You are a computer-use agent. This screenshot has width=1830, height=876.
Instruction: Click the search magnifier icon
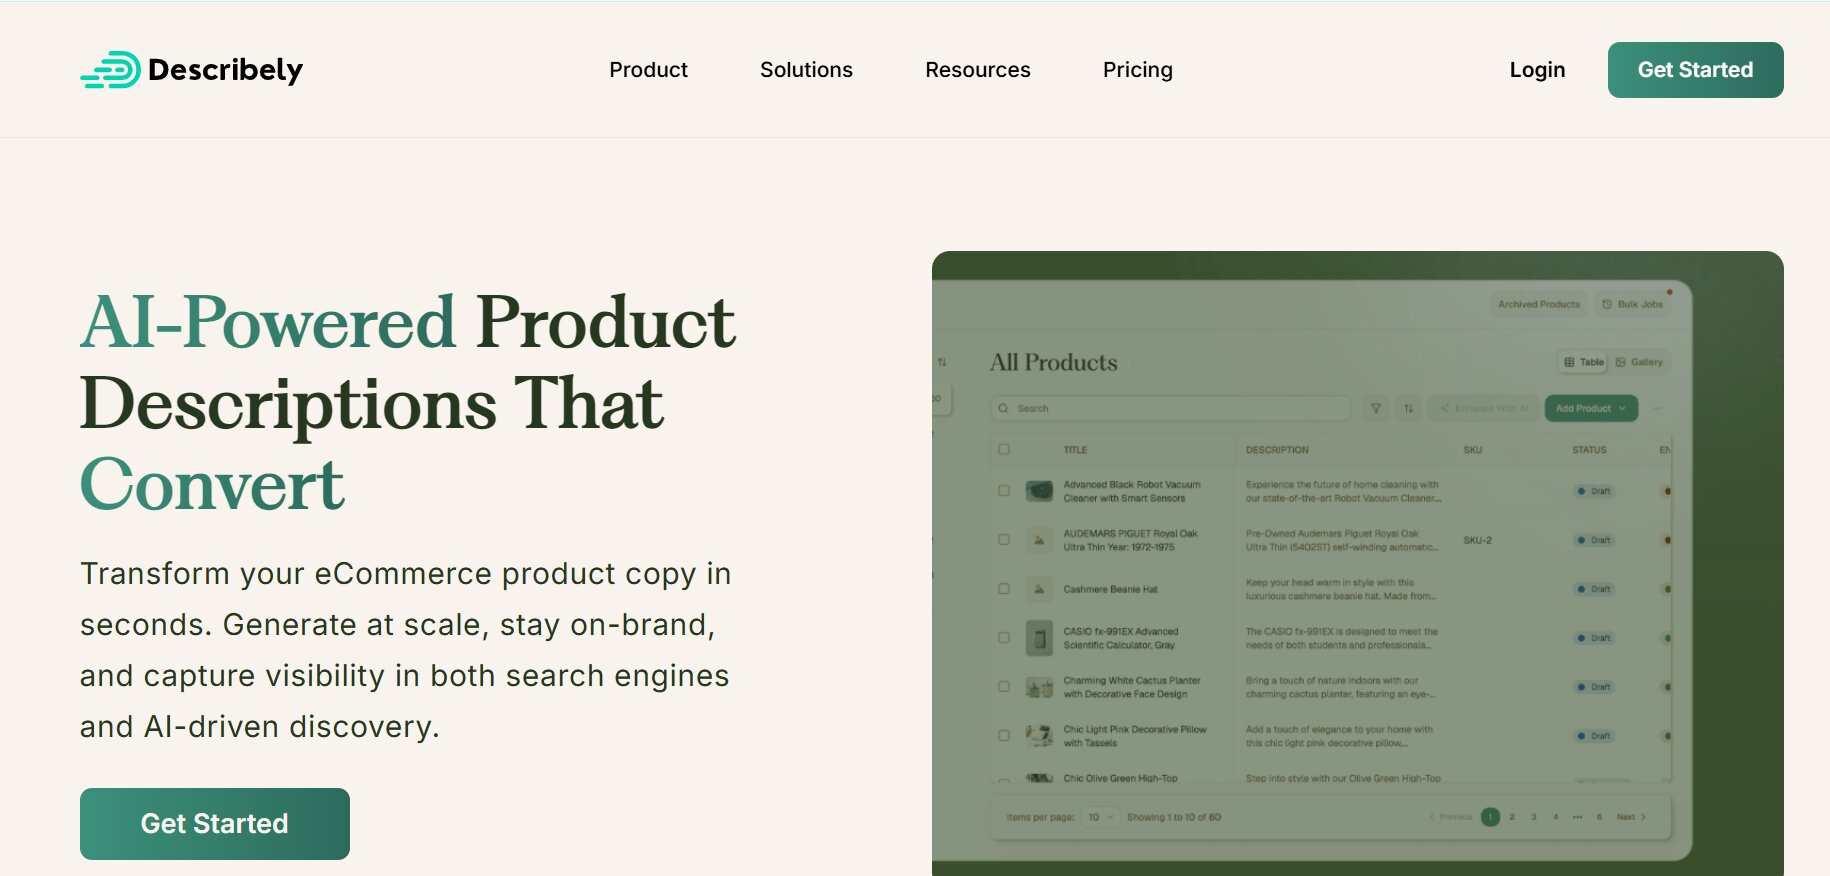click(x=1003, y=408)
